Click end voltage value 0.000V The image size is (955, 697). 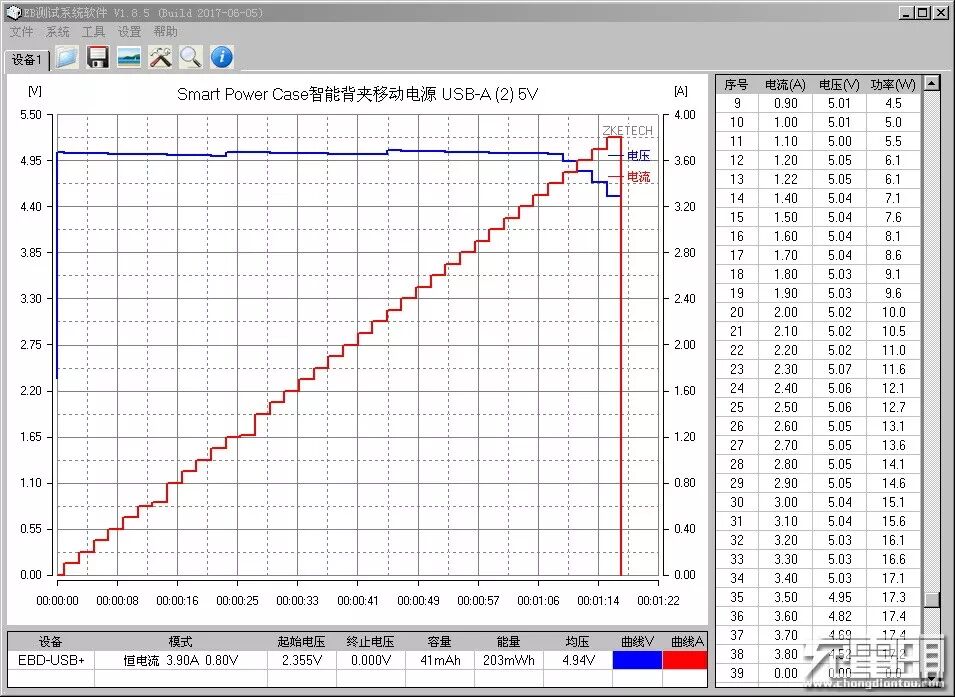point(370,660)
